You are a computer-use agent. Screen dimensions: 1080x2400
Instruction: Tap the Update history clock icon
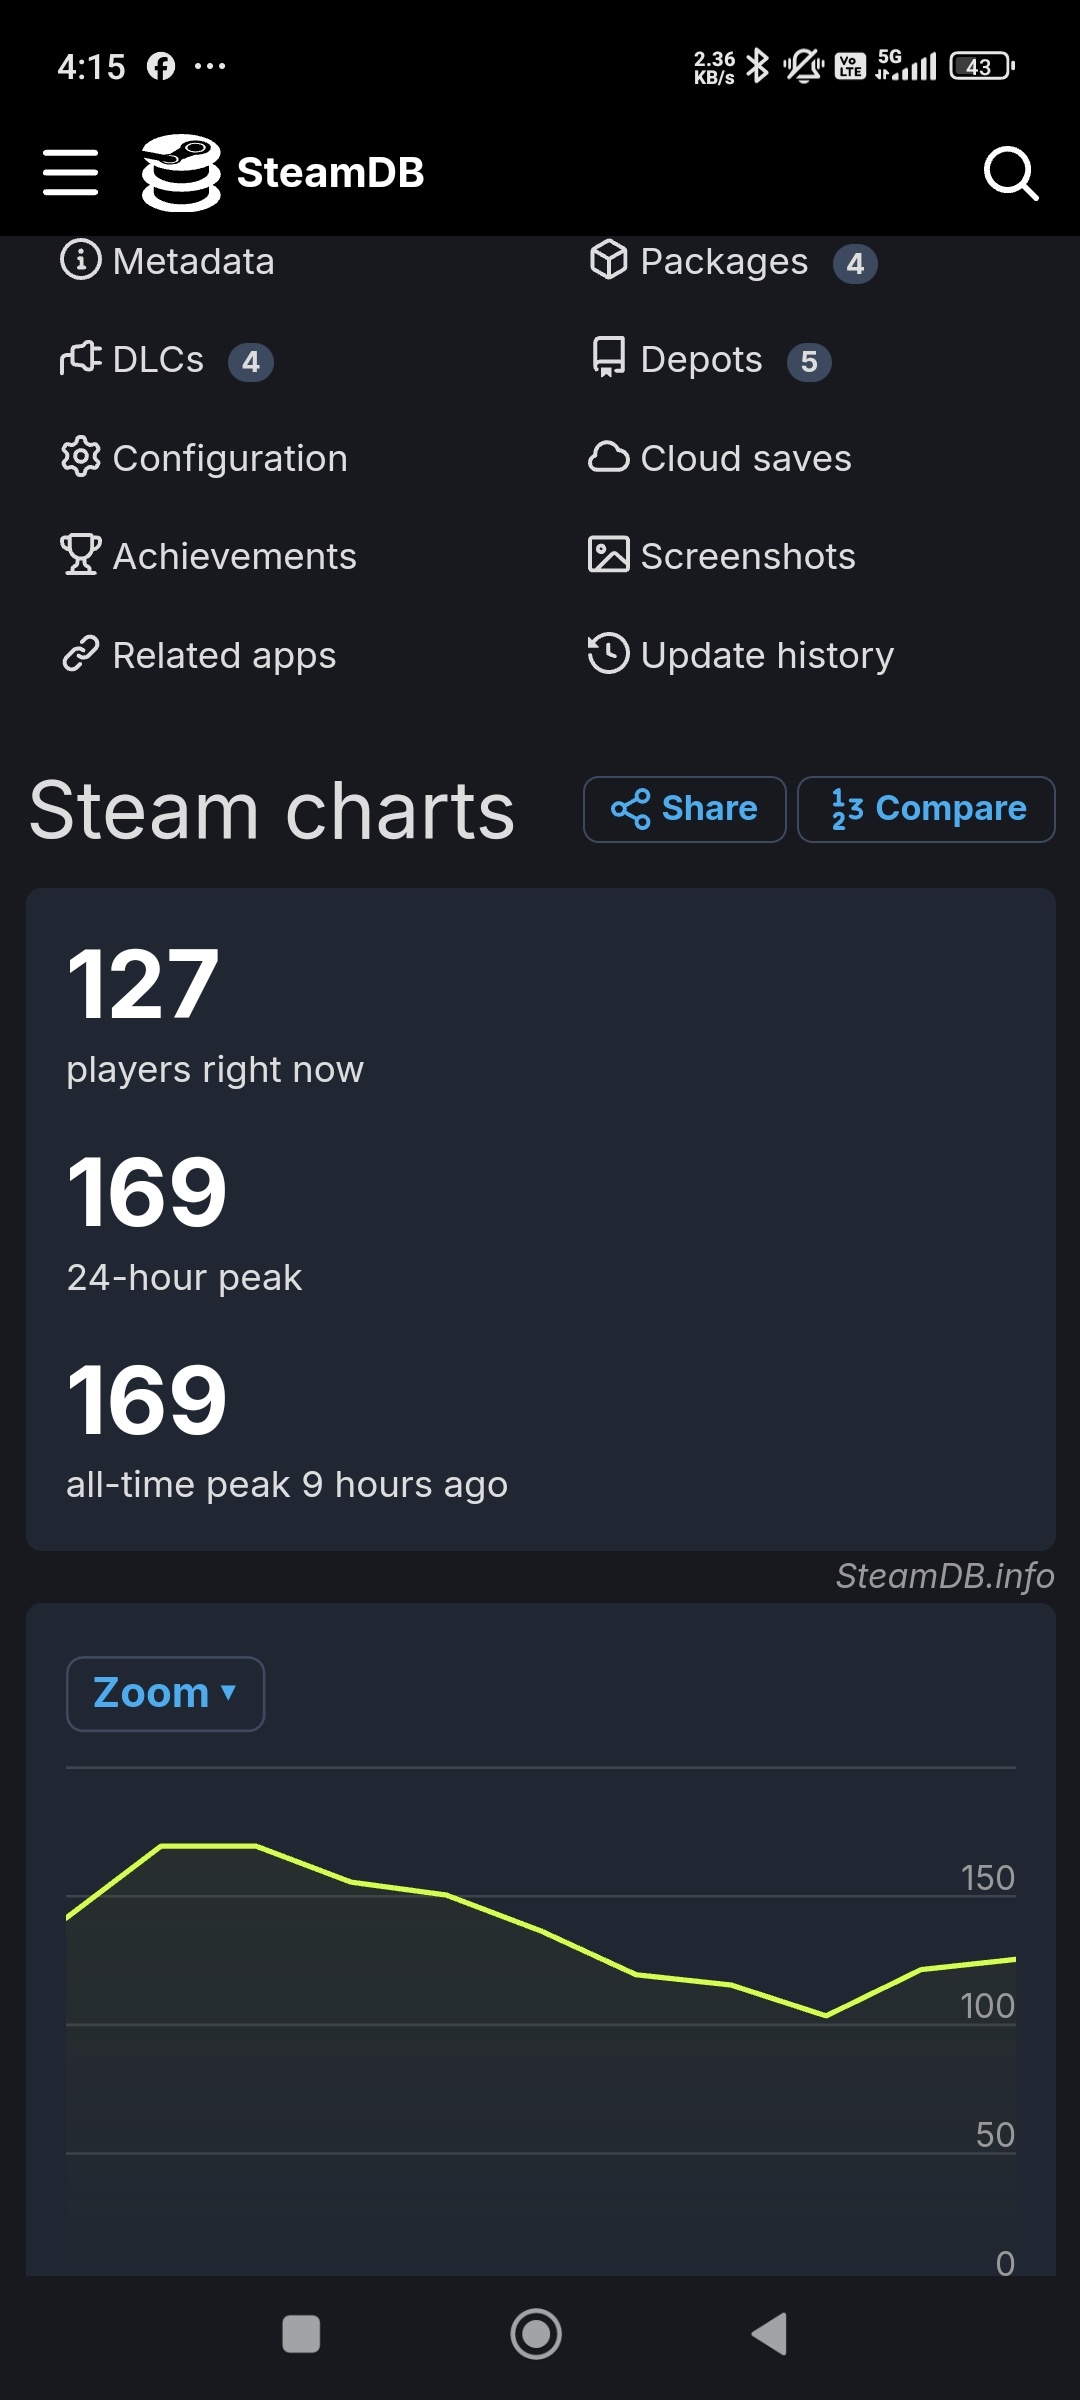point(608,654)
